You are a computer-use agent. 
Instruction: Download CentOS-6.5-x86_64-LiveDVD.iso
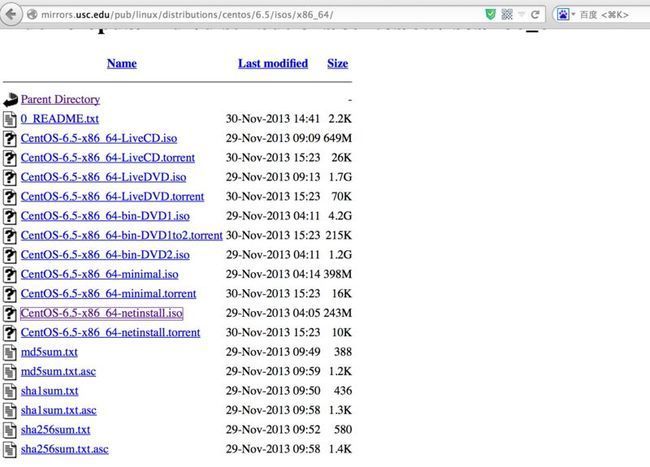(104, 177)
